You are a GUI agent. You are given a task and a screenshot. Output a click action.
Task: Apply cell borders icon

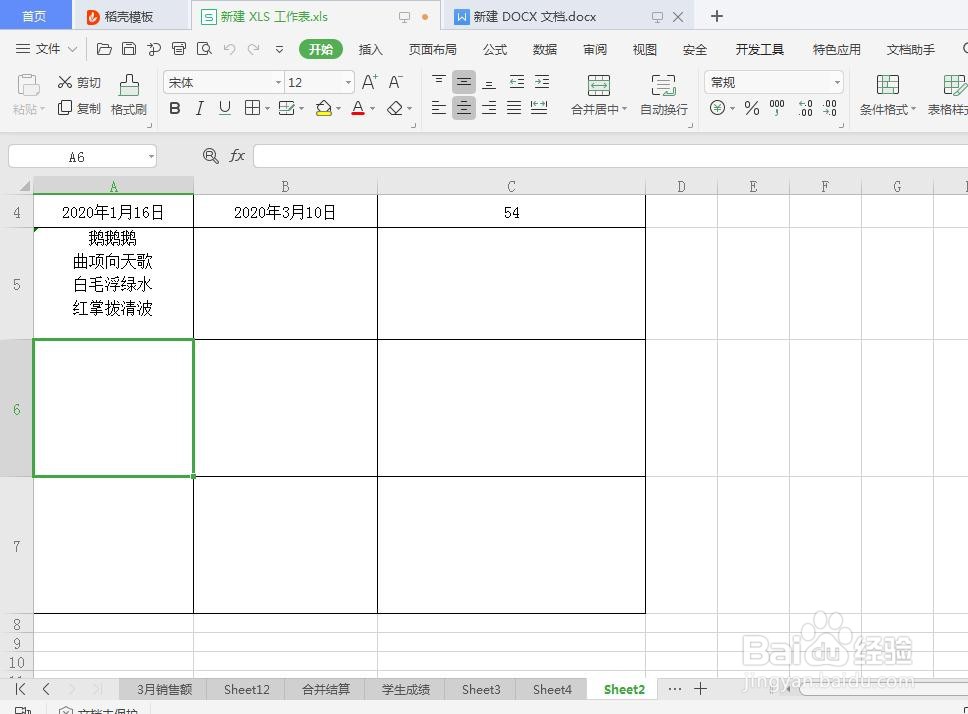pos(252,109)
